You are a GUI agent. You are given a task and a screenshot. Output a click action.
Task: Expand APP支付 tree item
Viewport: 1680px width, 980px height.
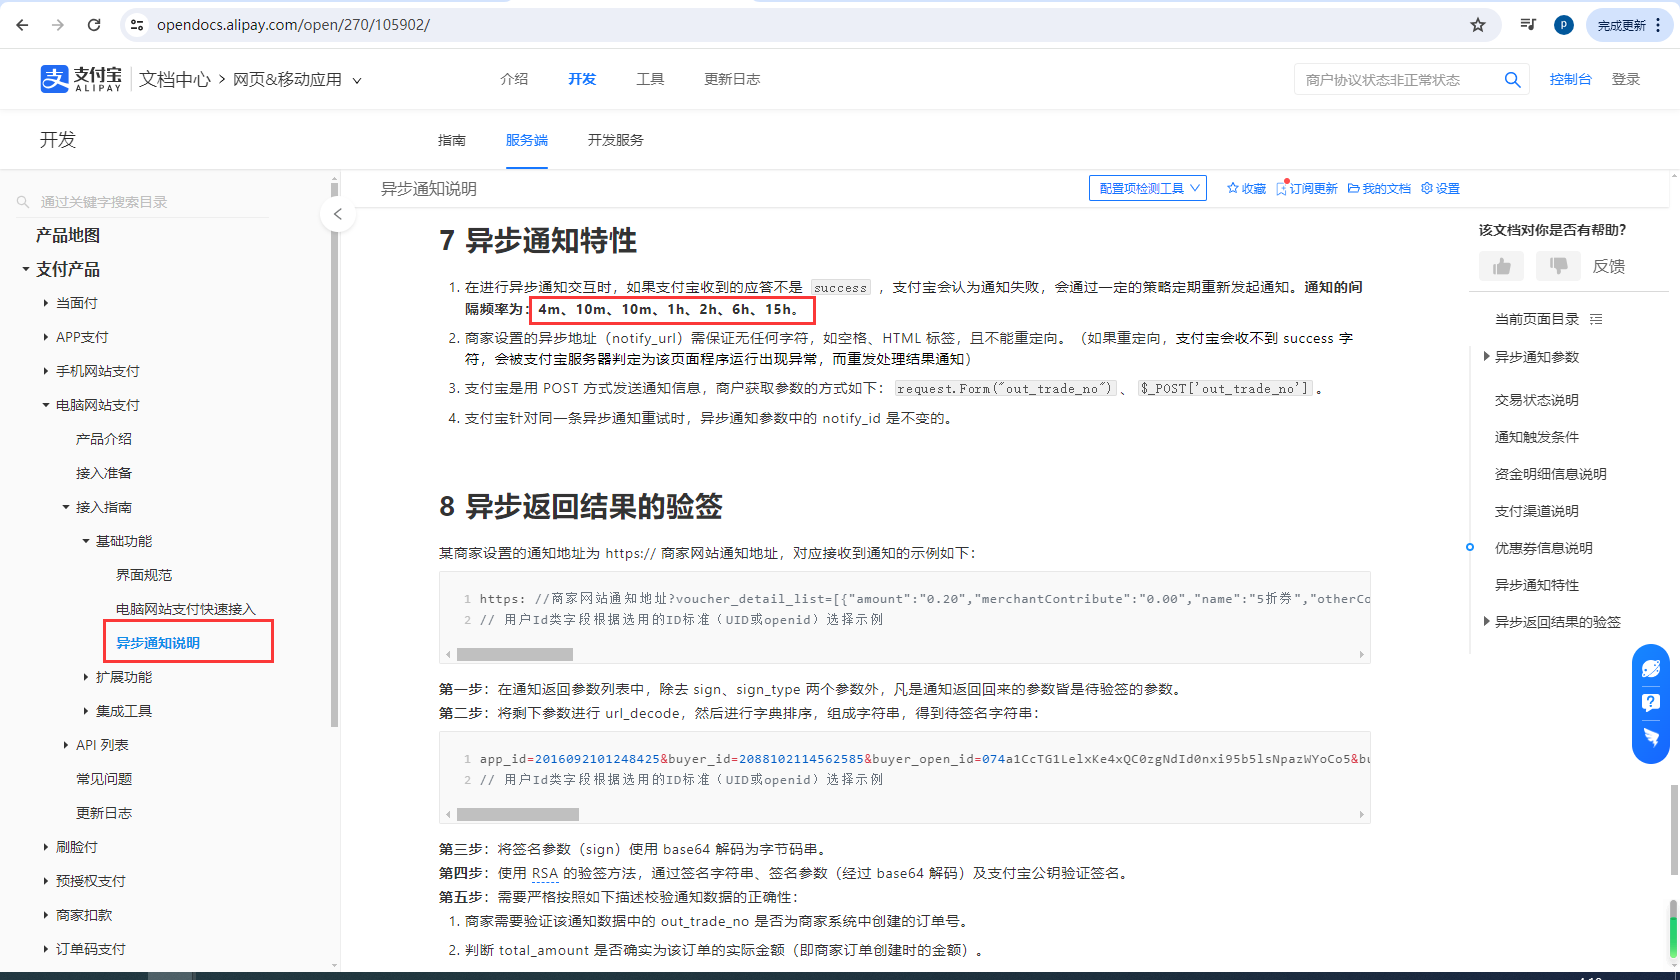(46, 337)
